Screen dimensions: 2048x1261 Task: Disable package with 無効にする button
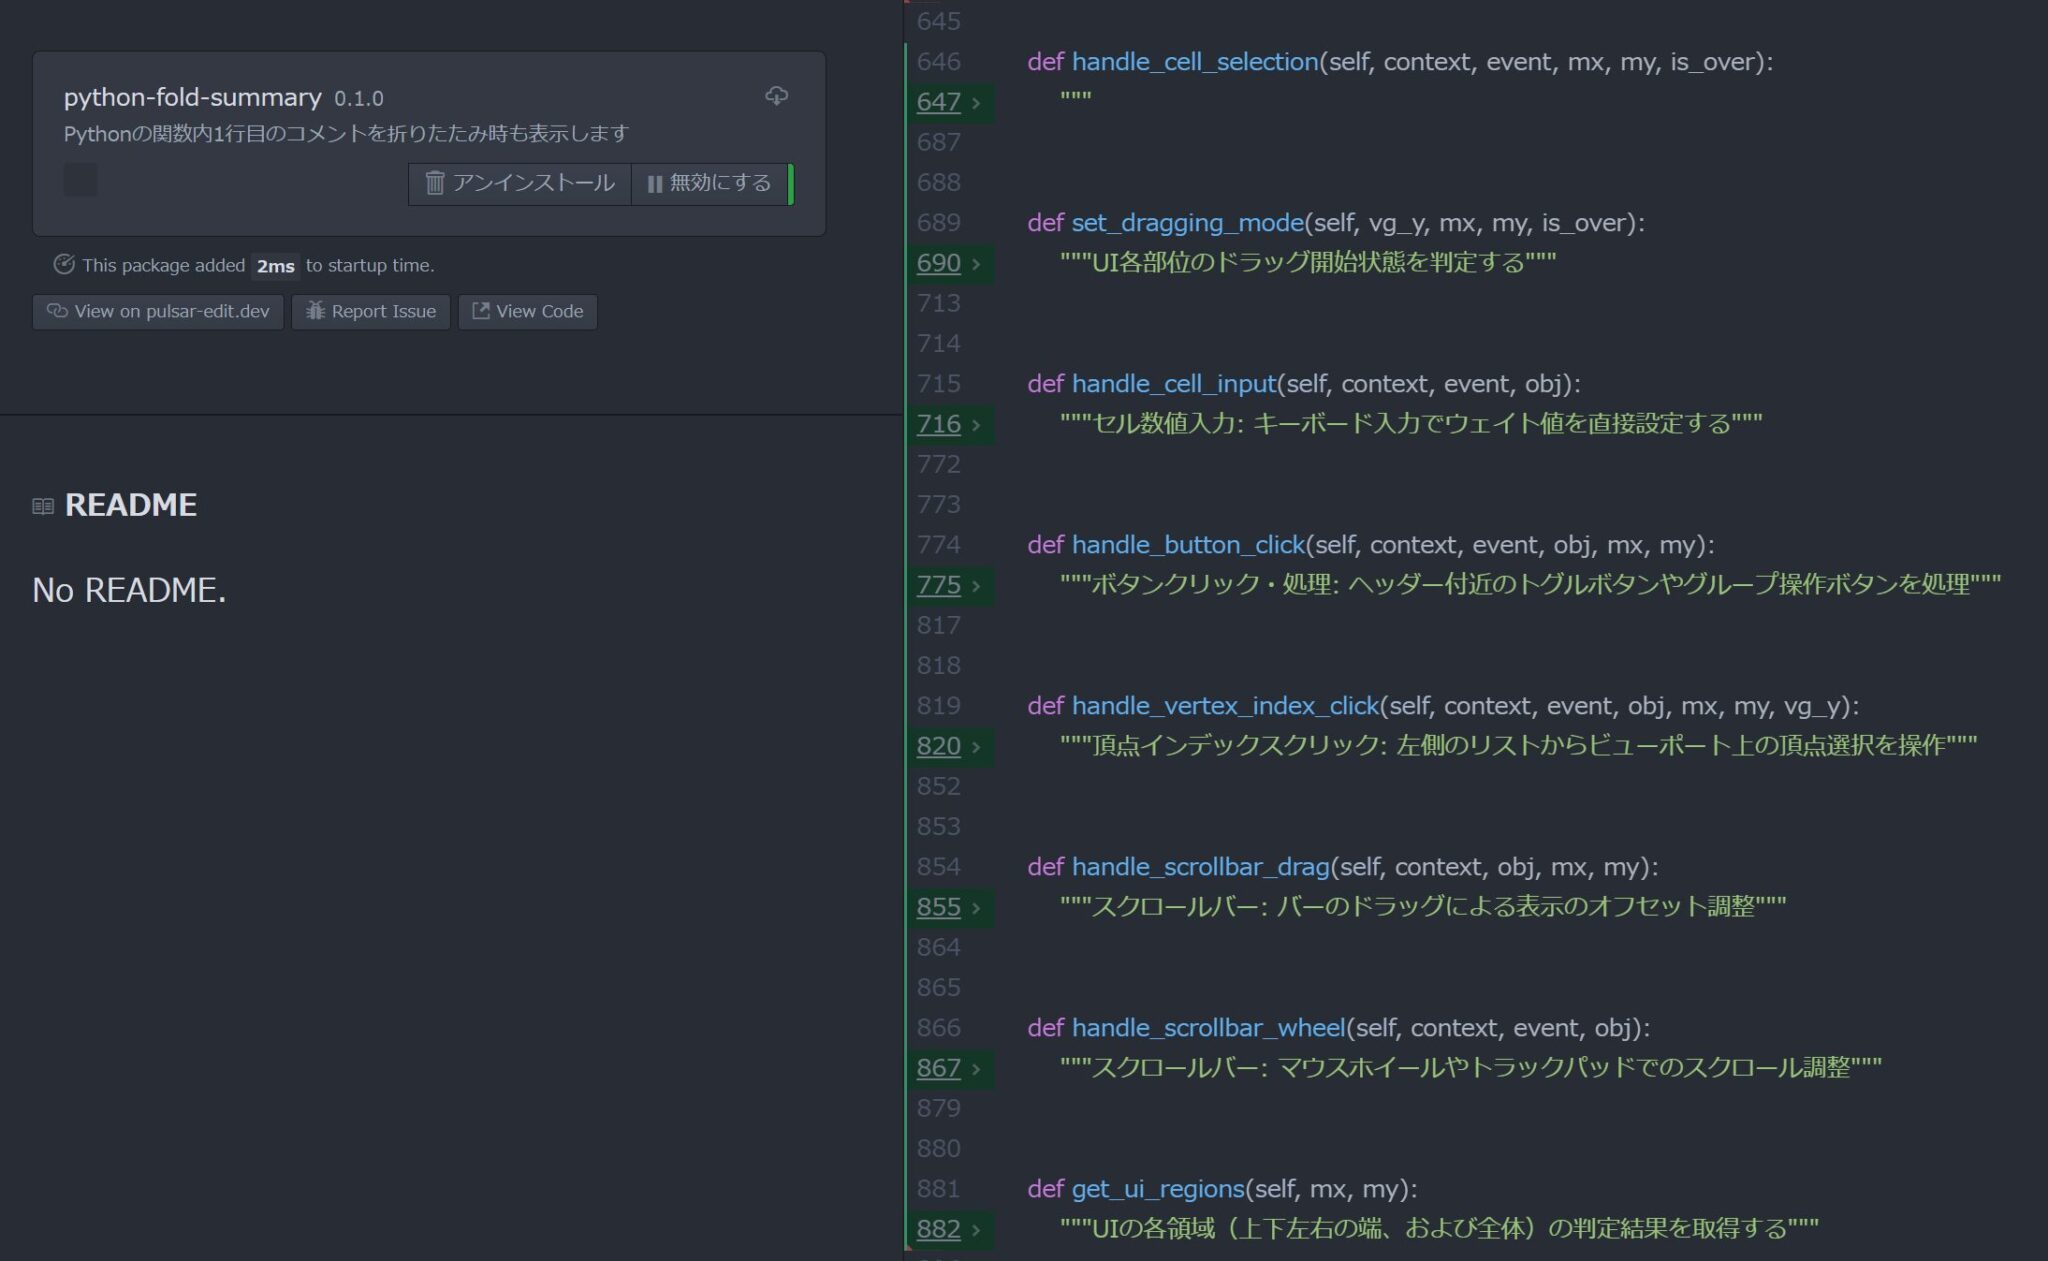(x=710, y=183)
